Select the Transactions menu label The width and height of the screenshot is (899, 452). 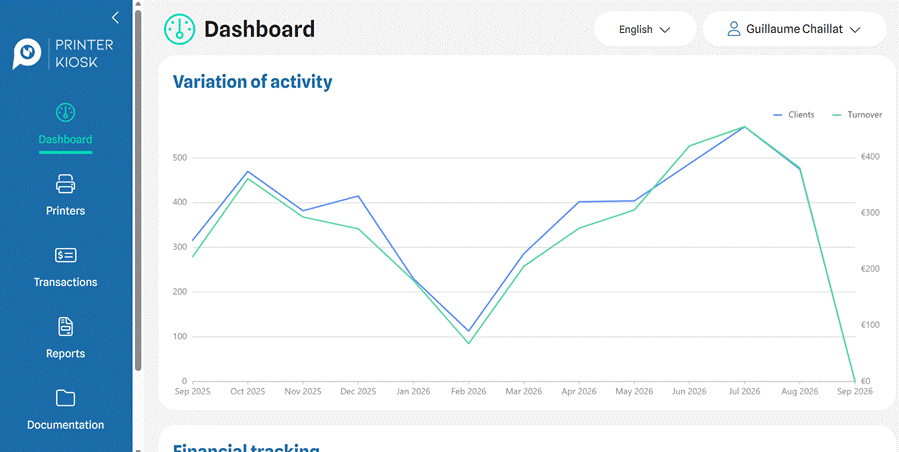pyautogui.click(x=65, y=282)
